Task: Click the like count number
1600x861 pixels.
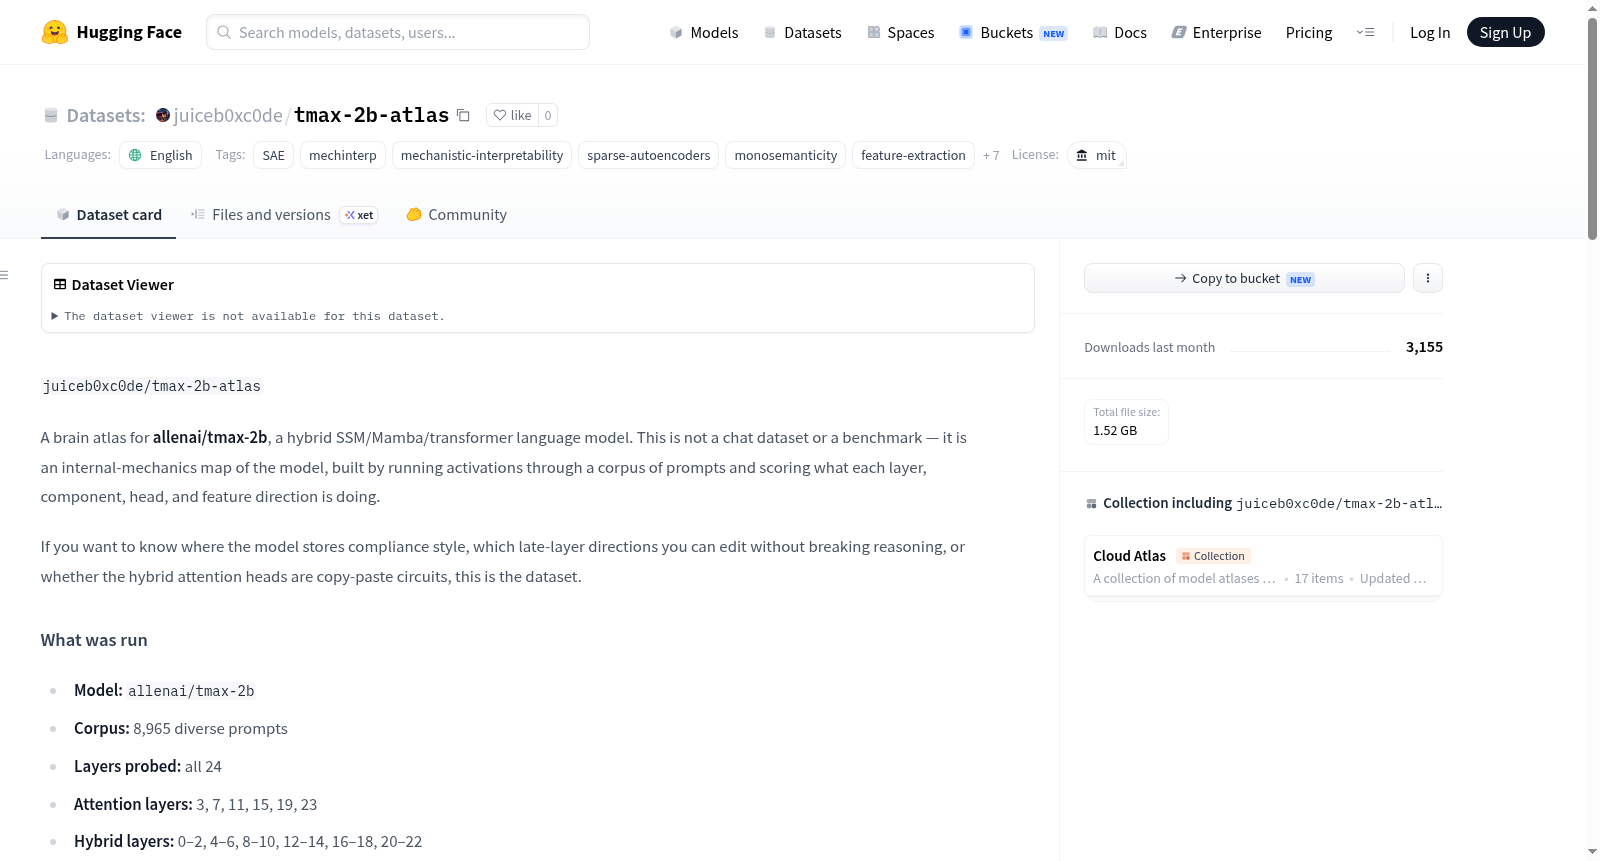Action: [548, 115]
